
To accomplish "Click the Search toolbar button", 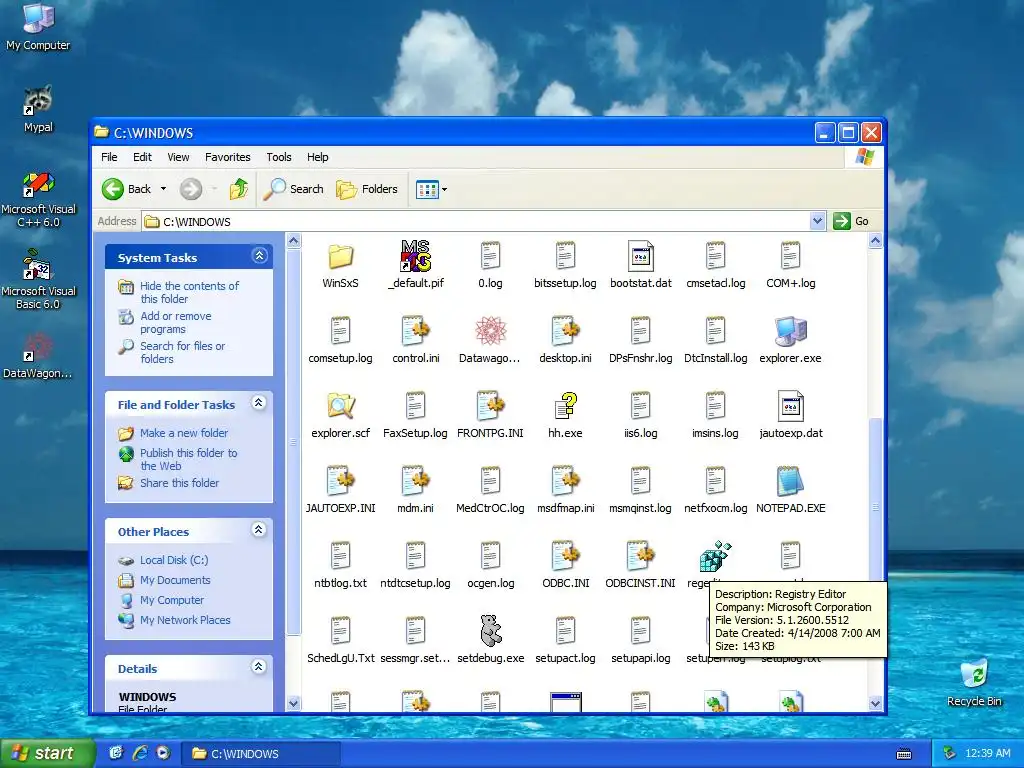I will 293,189.
